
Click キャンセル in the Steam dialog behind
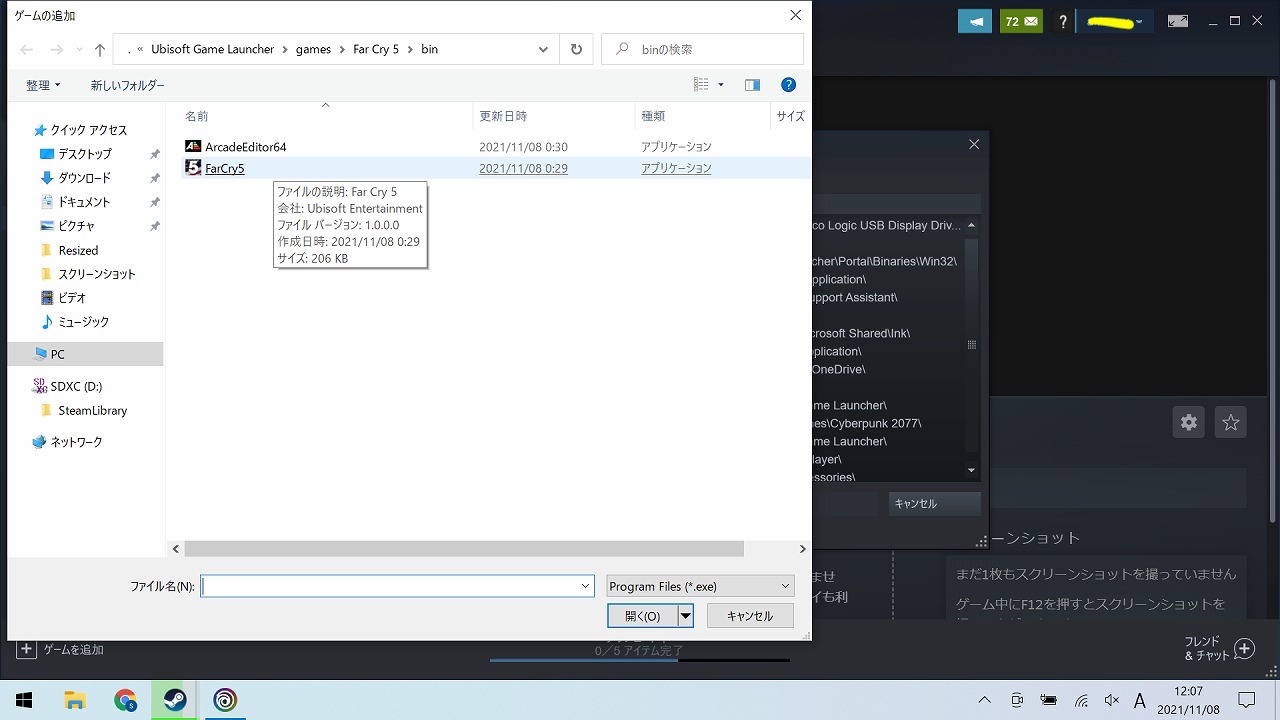point(934,504)
